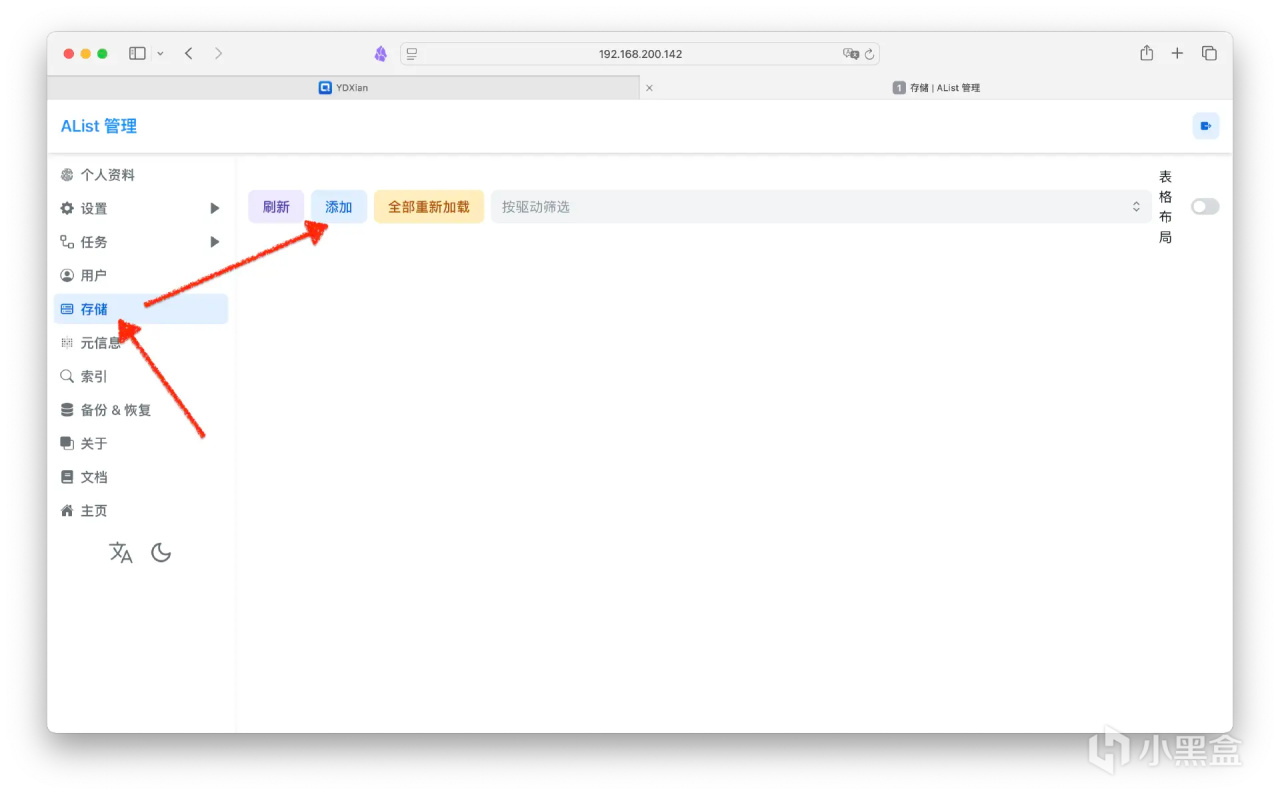Reload the current page
The image size is (1280, 795).
click(x=869, y=54)
